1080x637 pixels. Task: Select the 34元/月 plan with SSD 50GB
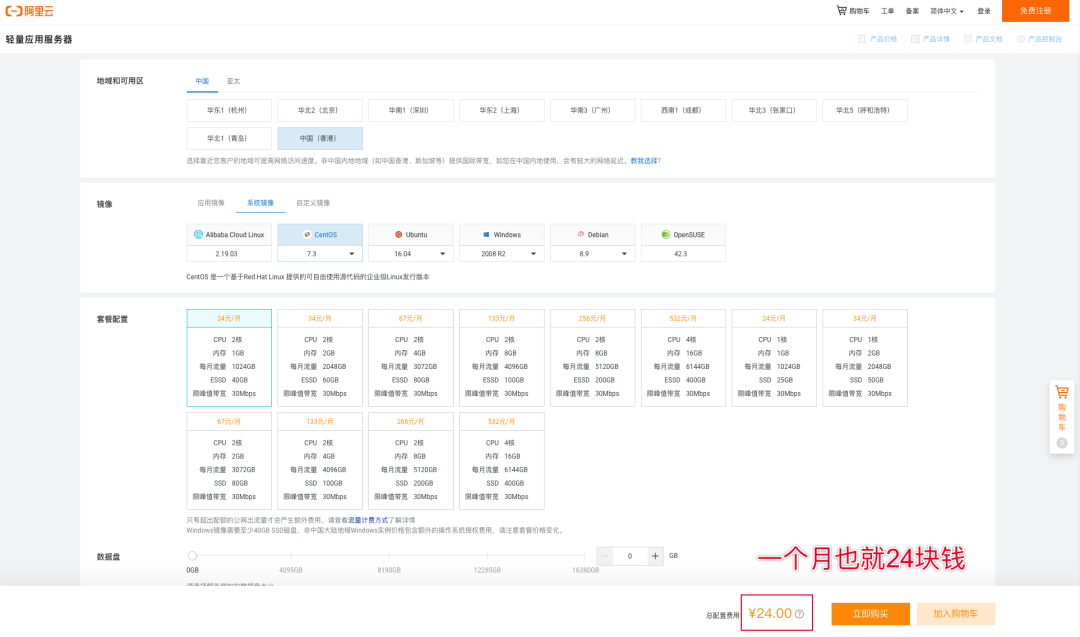tap(865, 357)
